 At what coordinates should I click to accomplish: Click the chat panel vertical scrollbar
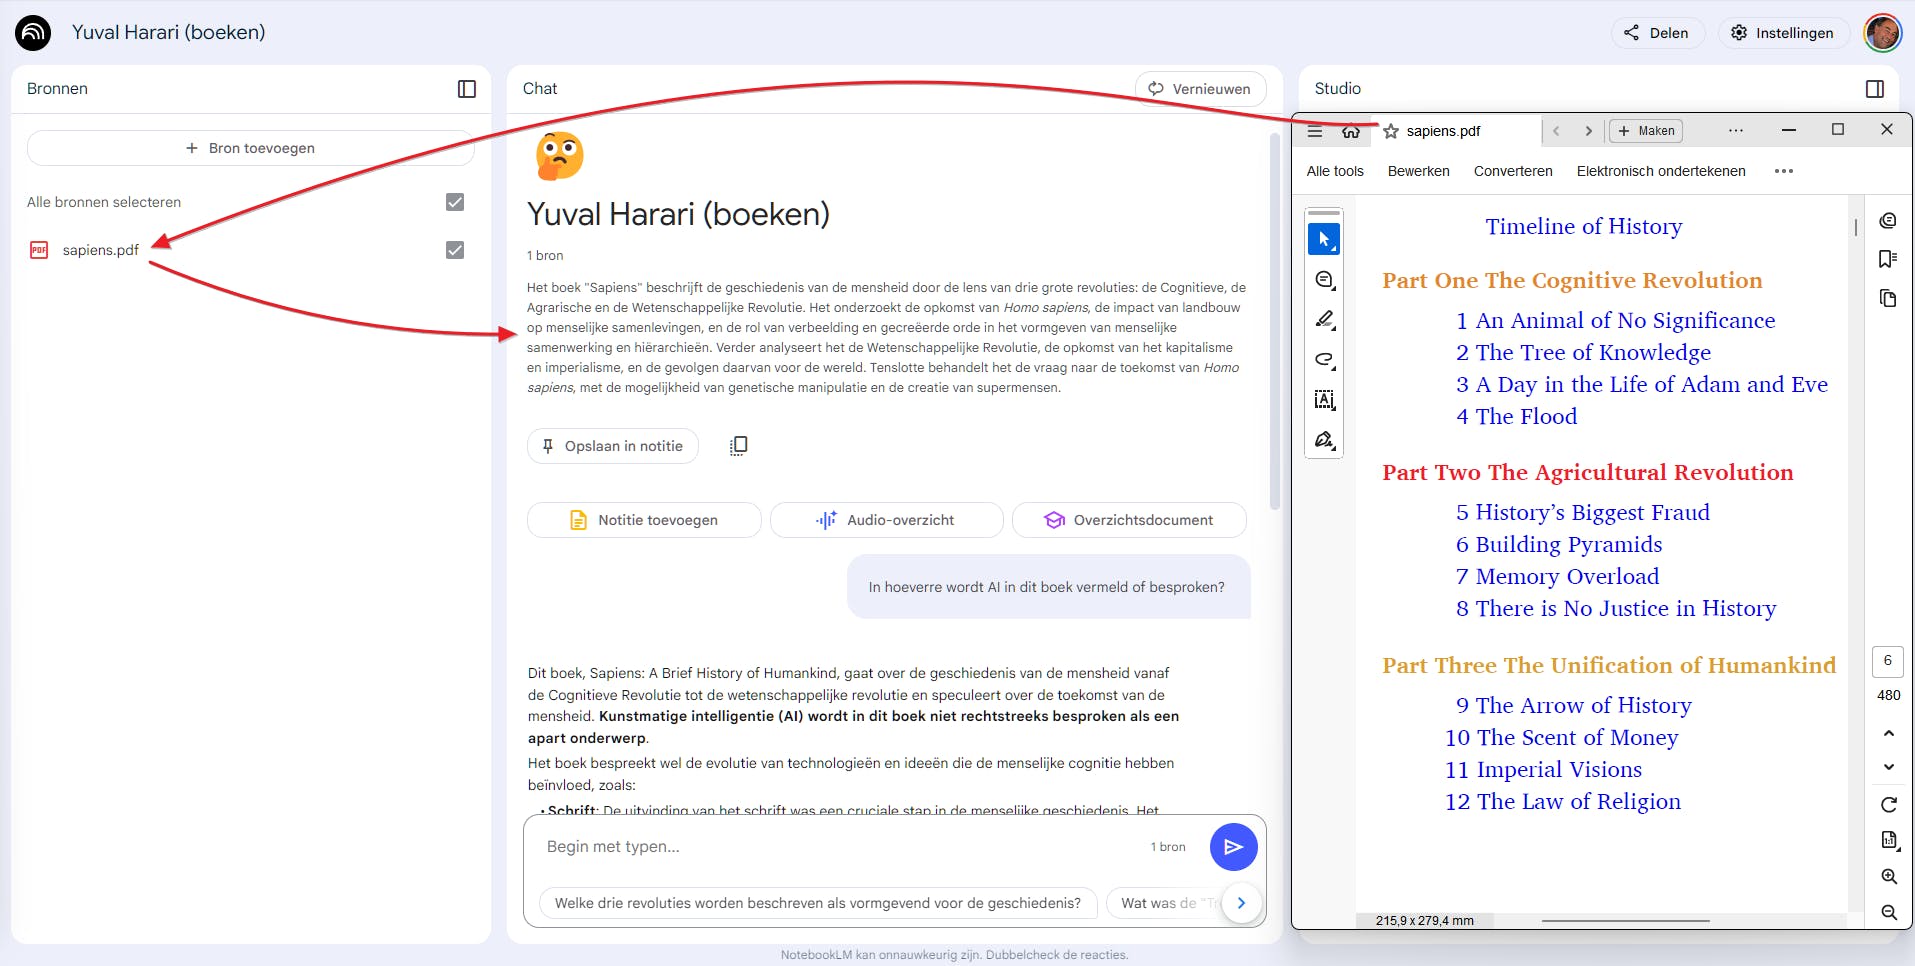point(1274,320)
